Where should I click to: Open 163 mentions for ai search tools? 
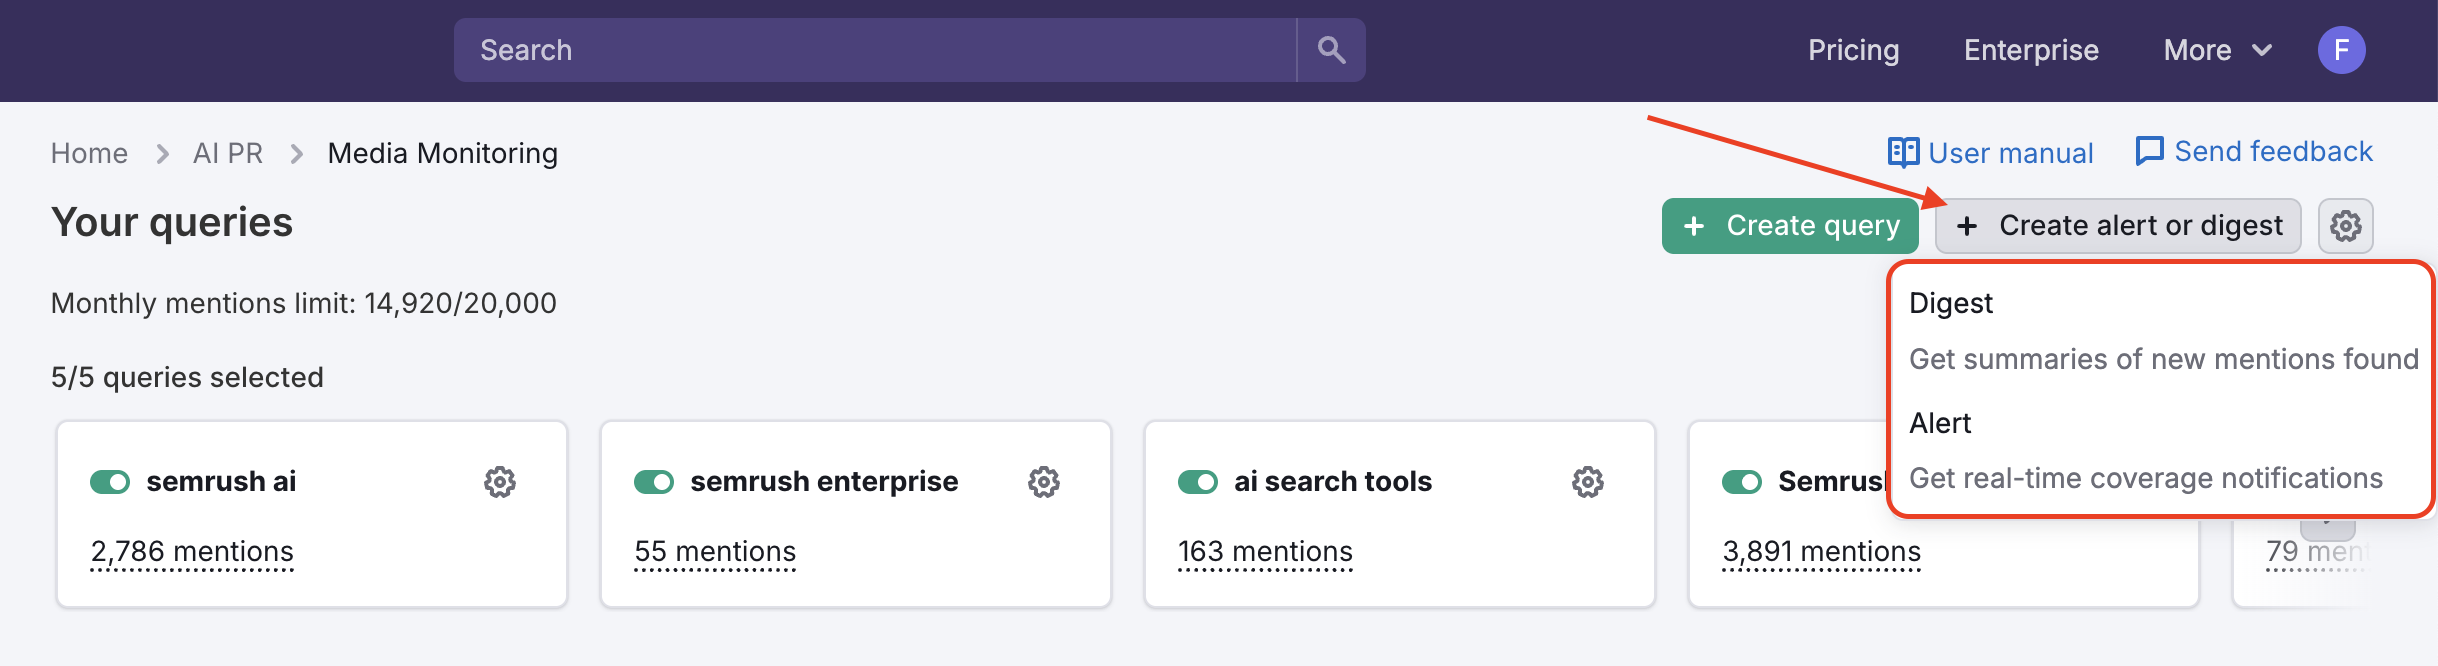tap(1265, 553)
